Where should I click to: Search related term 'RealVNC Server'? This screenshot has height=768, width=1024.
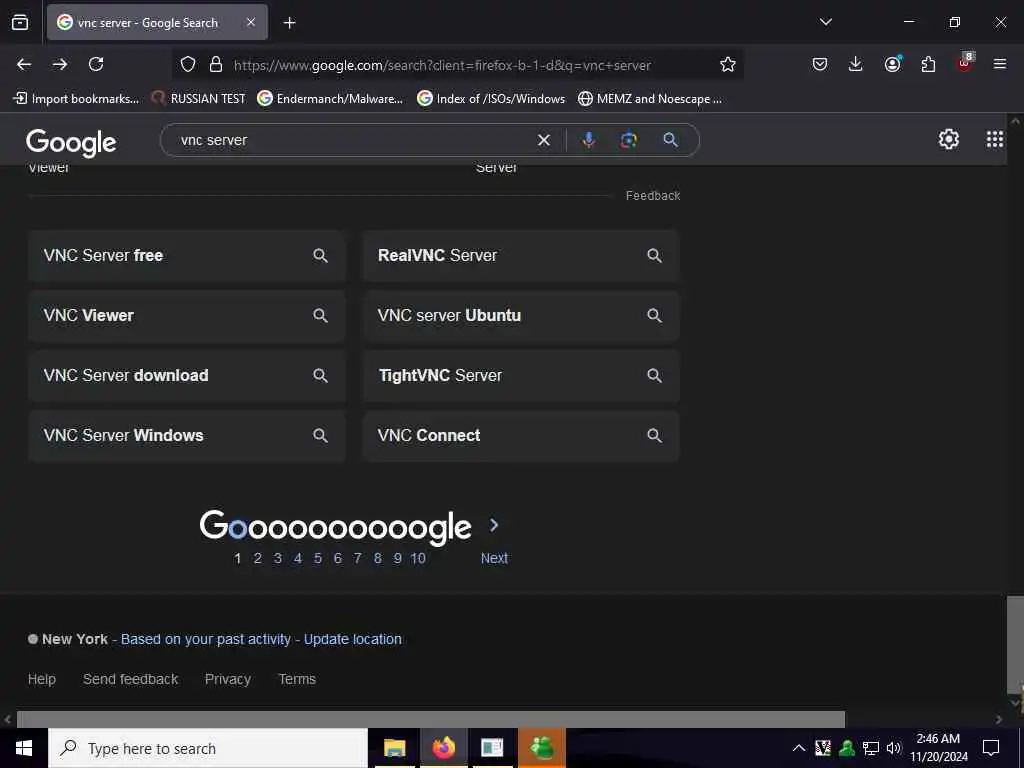tap(521, 255)
